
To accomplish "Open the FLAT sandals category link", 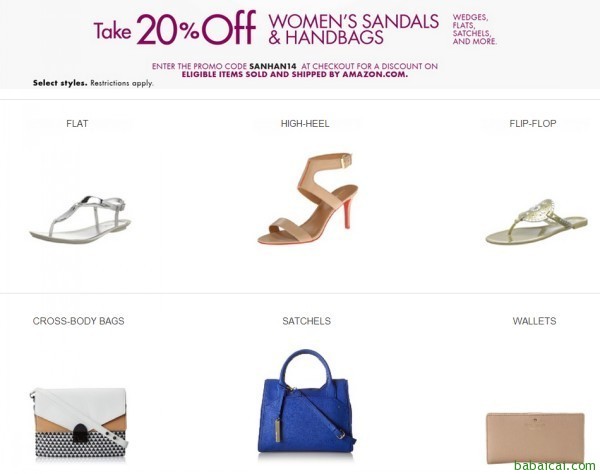I will pyautogui.click(x=78, y=124).
